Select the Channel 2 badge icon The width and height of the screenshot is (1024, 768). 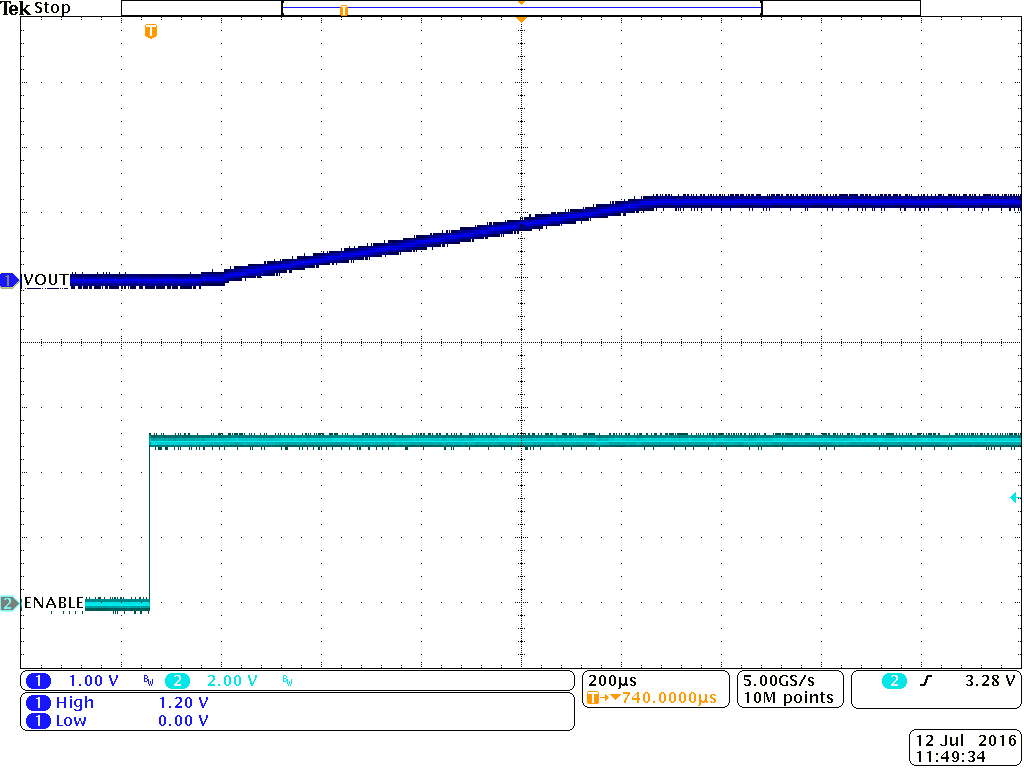(8, 603)
